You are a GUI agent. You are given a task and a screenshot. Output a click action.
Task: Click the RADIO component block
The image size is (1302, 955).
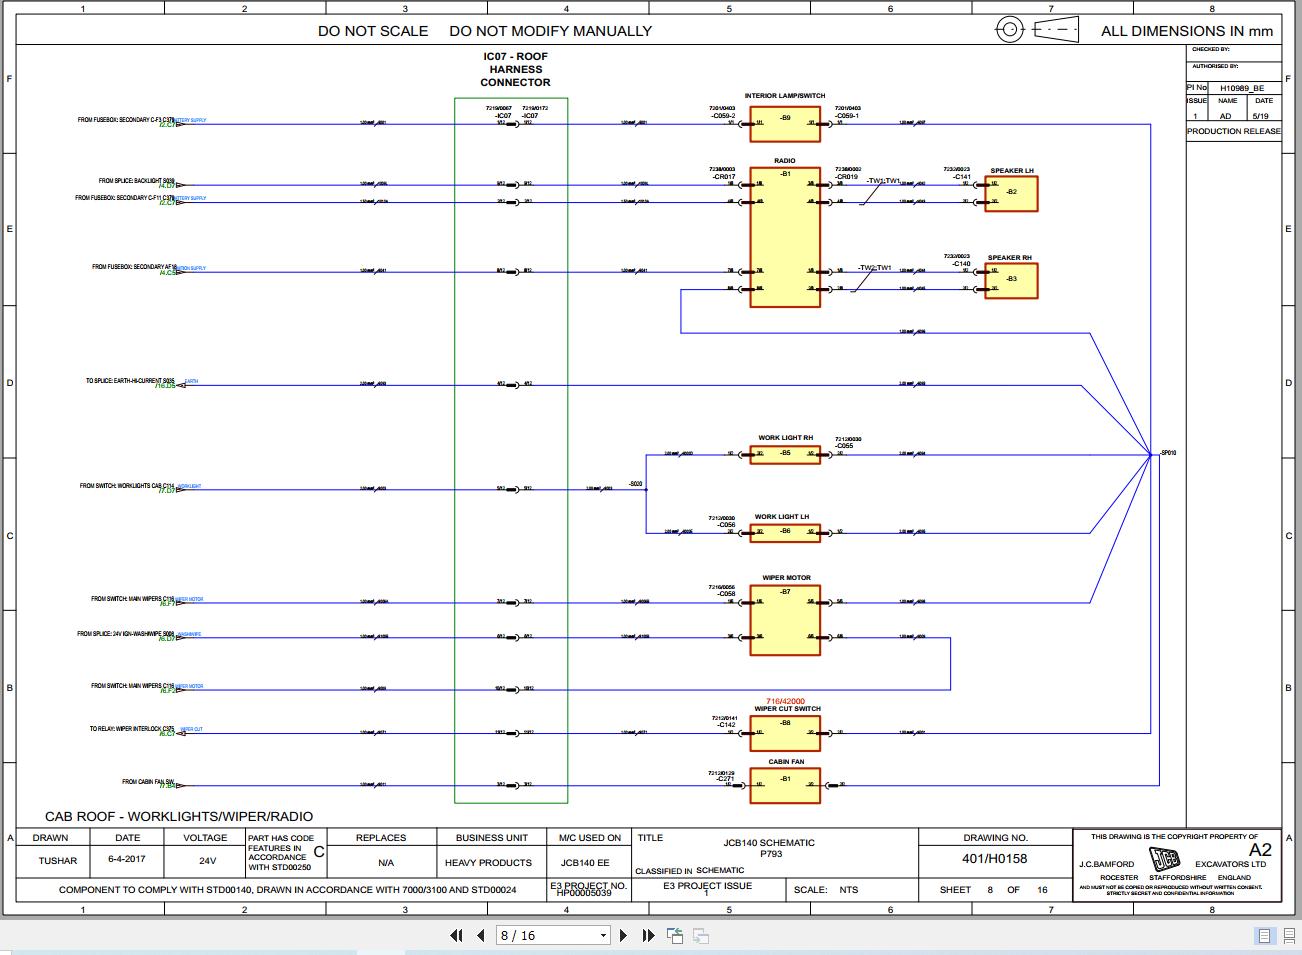pos(785,237)
